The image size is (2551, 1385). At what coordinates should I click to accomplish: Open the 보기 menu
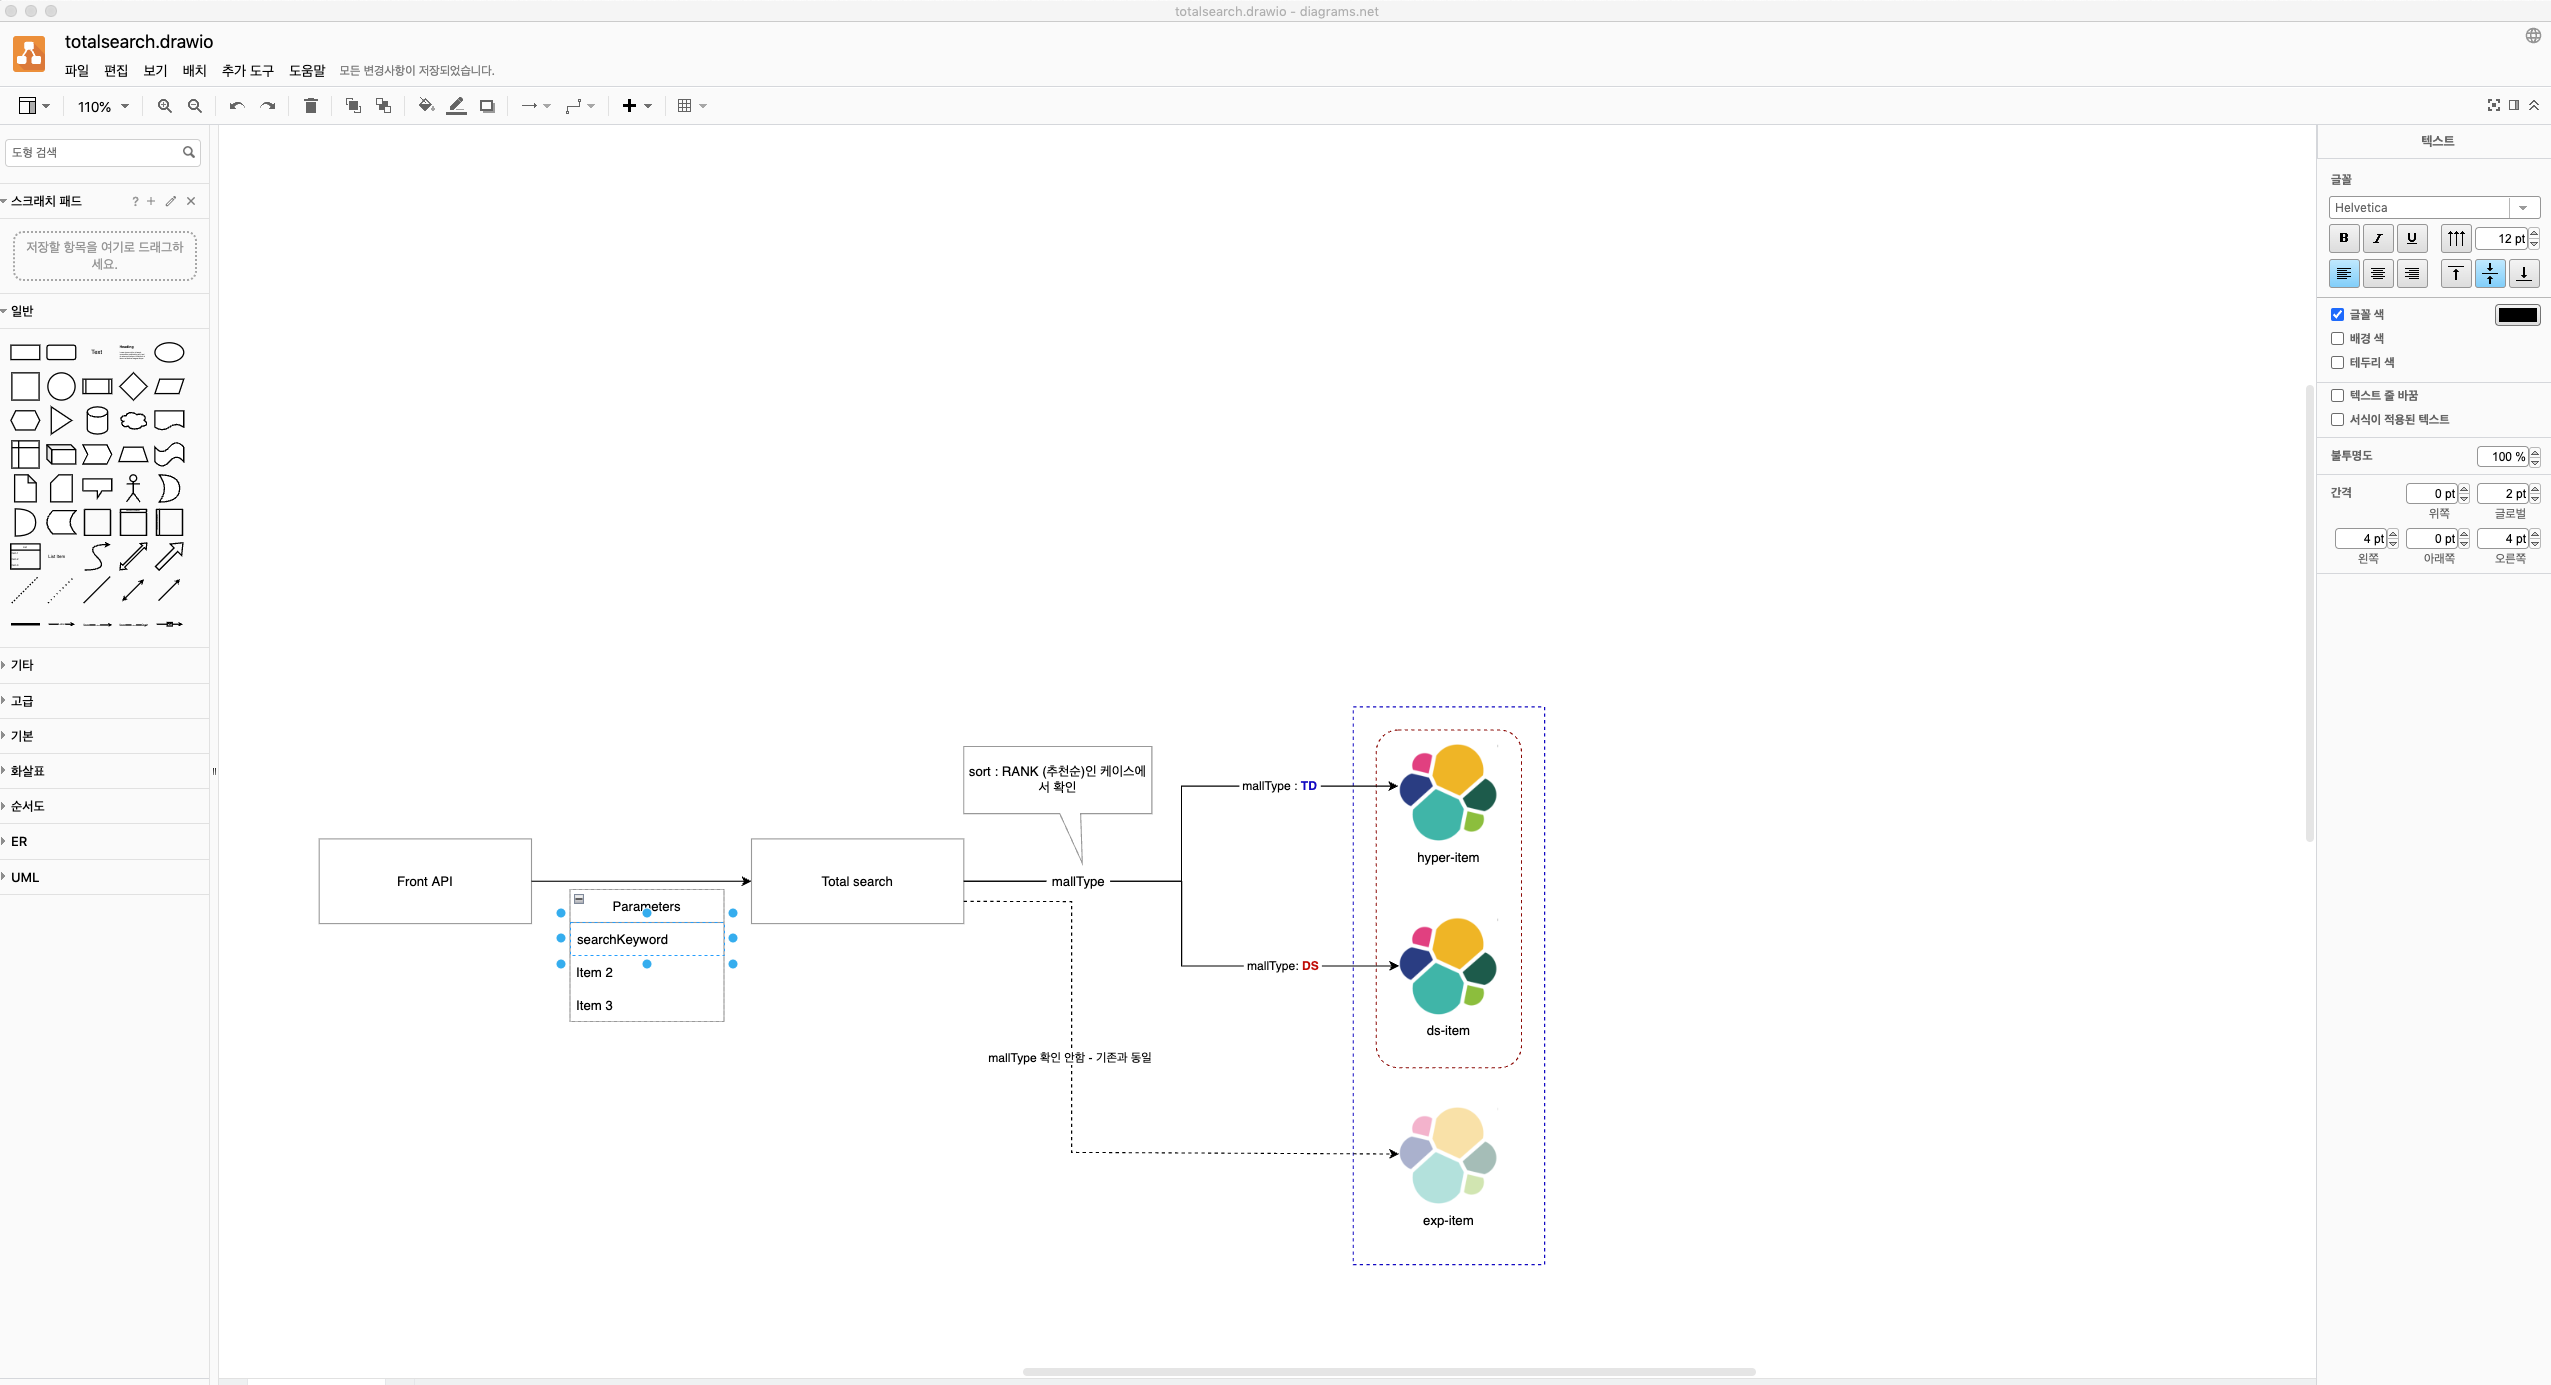point(155,70)
